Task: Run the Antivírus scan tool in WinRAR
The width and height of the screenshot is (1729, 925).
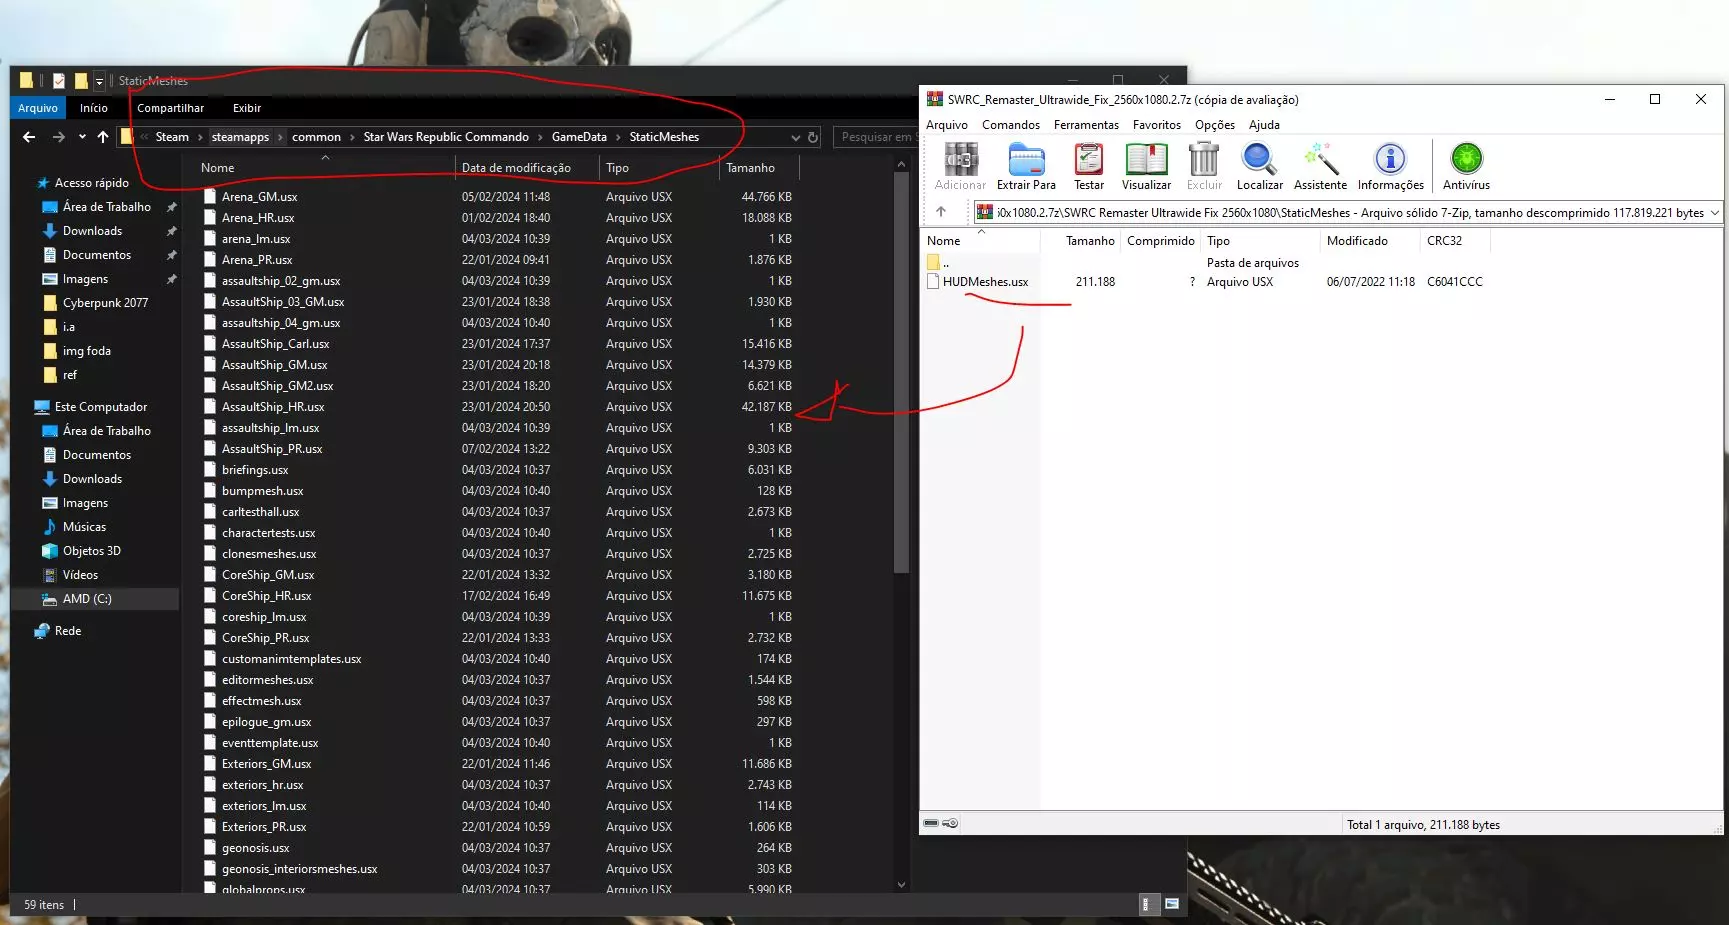Action: pyautogui.click(x=1466, y=166)
